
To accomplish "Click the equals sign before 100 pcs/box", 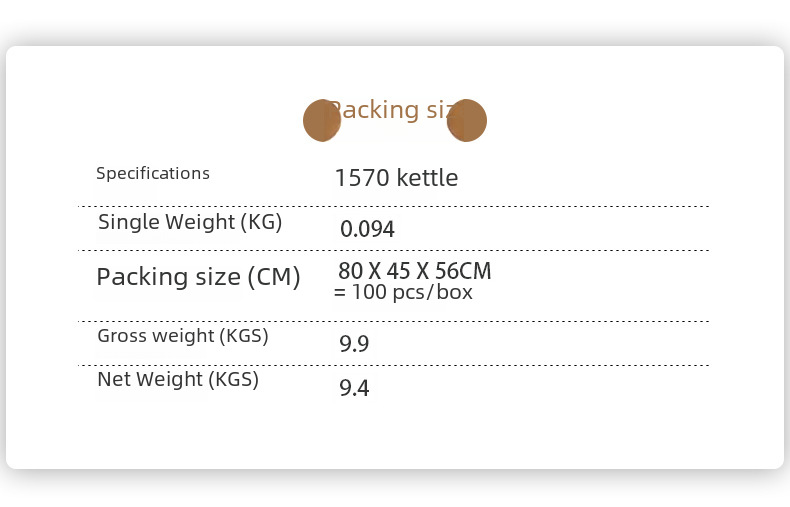I will coord(340,293).
